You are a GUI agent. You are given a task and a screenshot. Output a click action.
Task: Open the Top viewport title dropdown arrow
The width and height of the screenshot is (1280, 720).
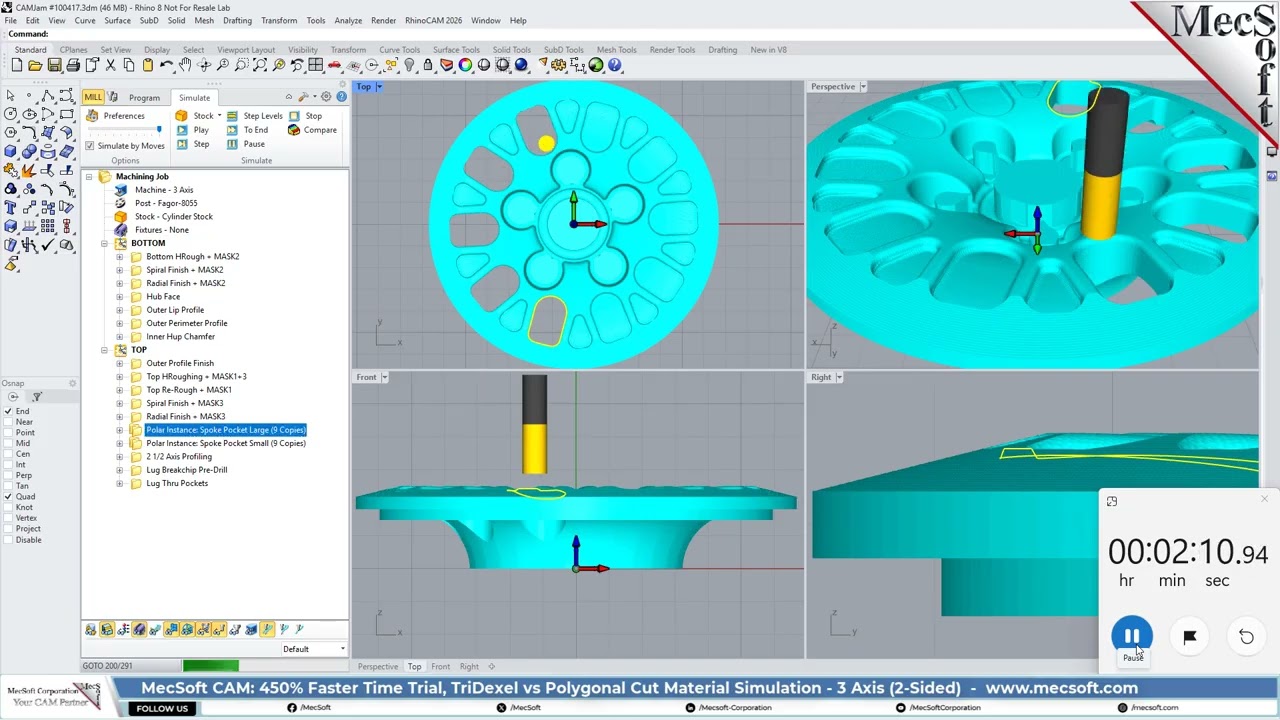point(380,87)
